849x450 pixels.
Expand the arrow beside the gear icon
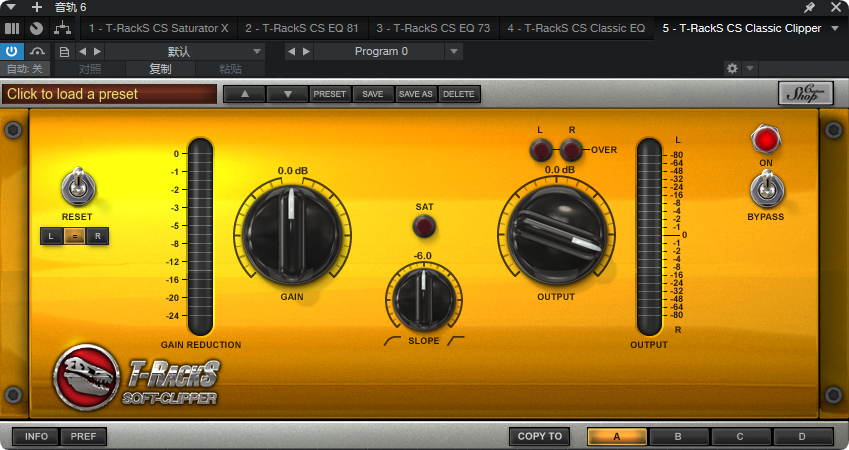[750, 69]
